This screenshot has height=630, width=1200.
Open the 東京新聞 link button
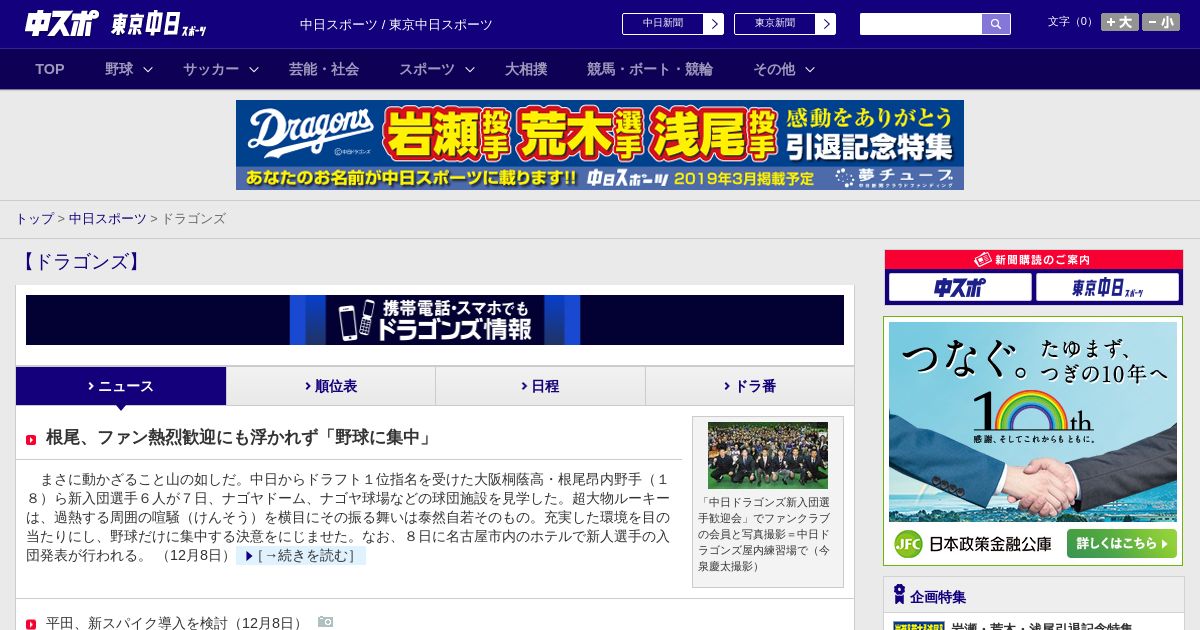pyautogui.click(x=785, y=24)
